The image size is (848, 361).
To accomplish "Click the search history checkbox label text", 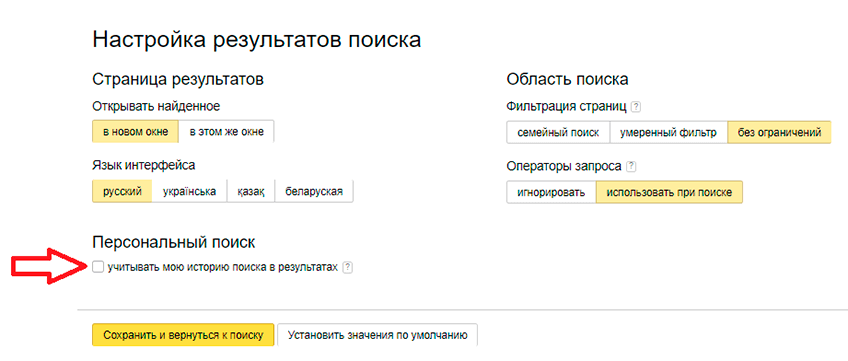I will [223, 267].
